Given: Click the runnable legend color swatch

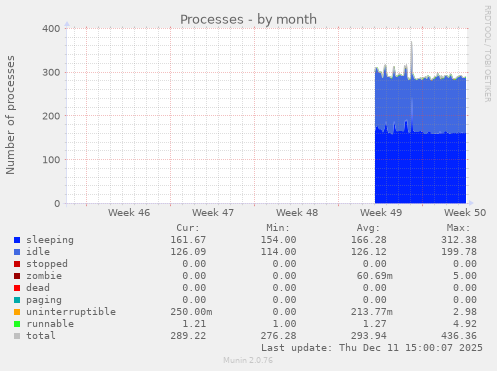Looking at the screenshot, I should click(x=17, y=324).
